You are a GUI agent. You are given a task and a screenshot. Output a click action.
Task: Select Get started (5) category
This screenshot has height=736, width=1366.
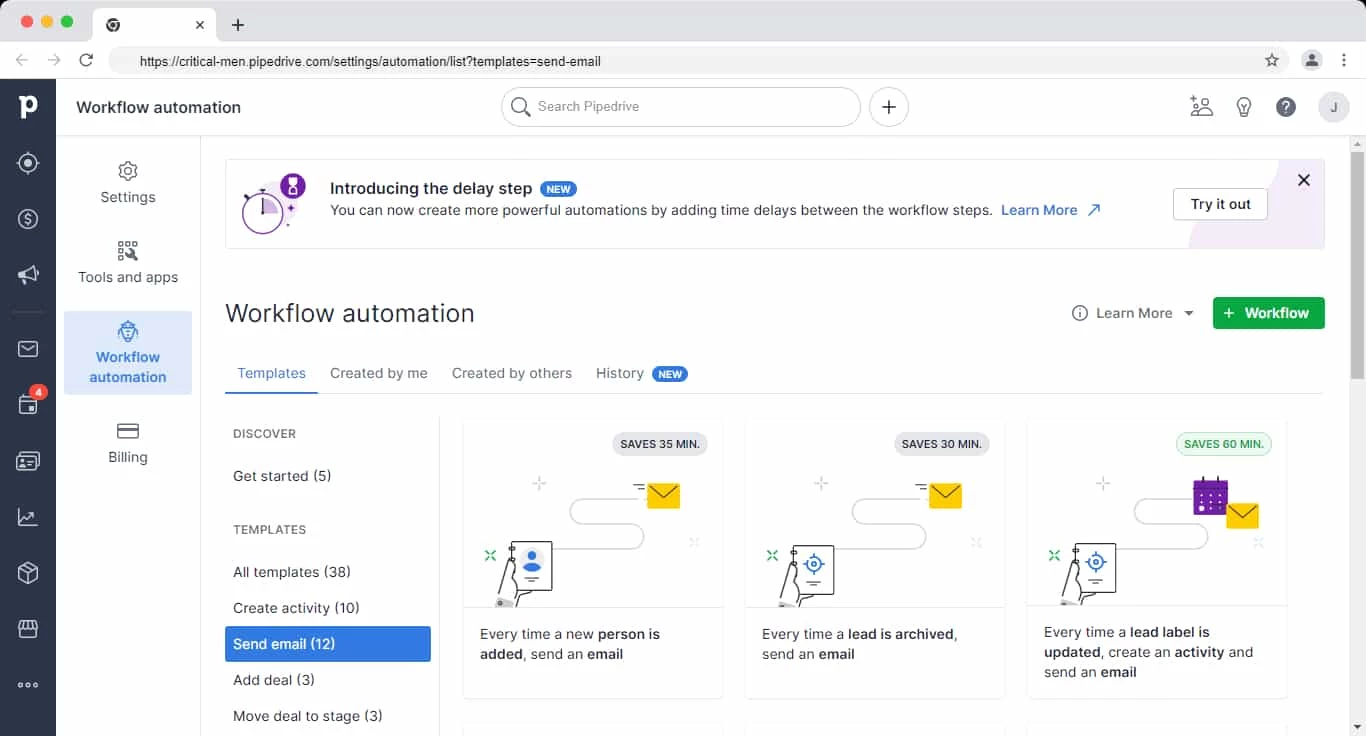[x=328, y=476]
